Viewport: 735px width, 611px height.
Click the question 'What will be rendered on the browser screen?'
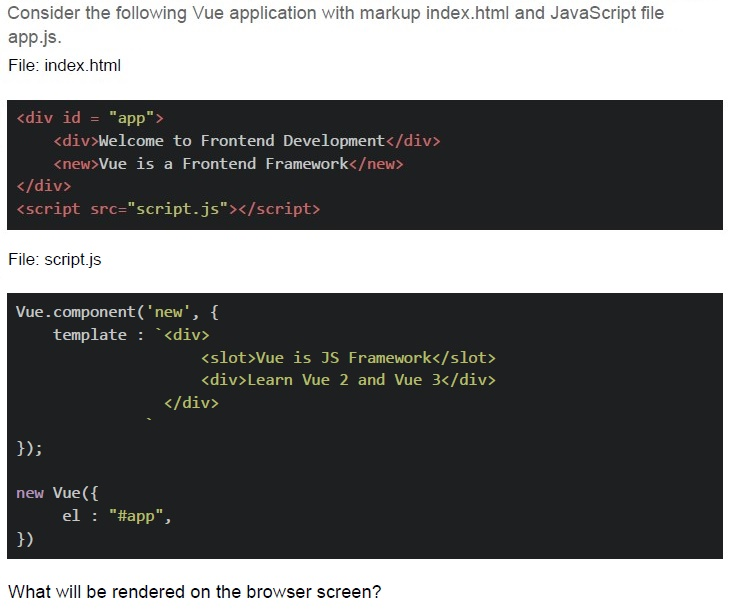click(195, 592)
